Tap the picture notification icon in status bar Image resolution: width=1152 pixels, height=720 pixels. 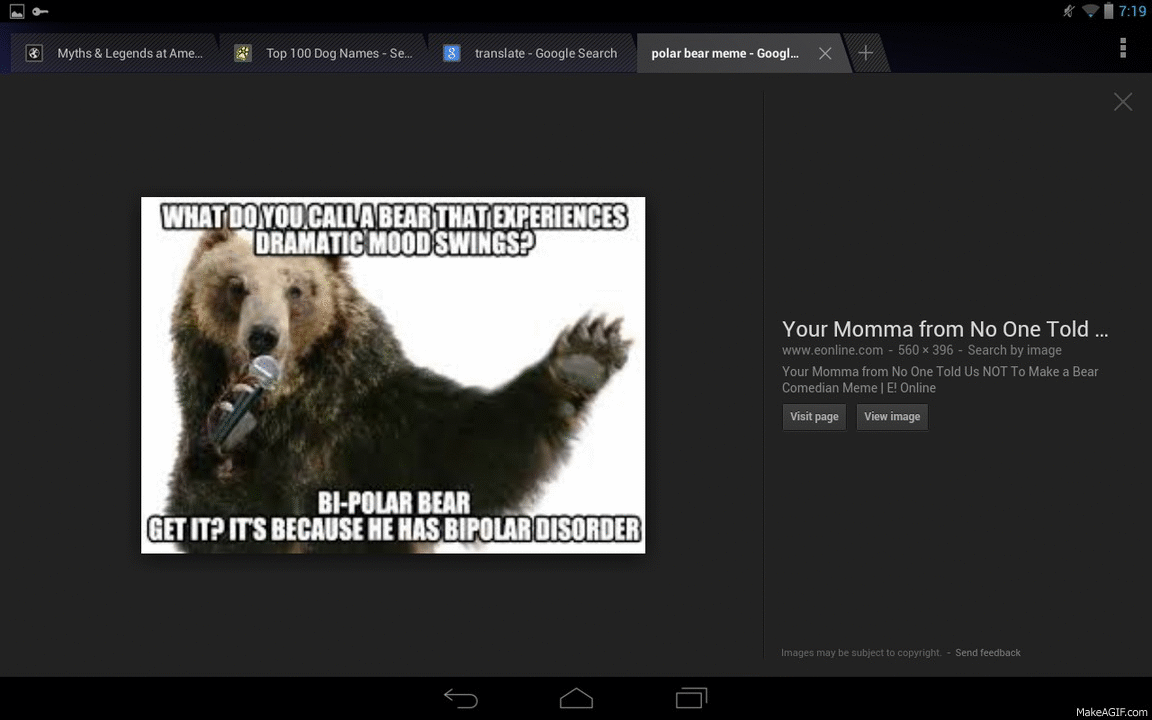(17, 12)
